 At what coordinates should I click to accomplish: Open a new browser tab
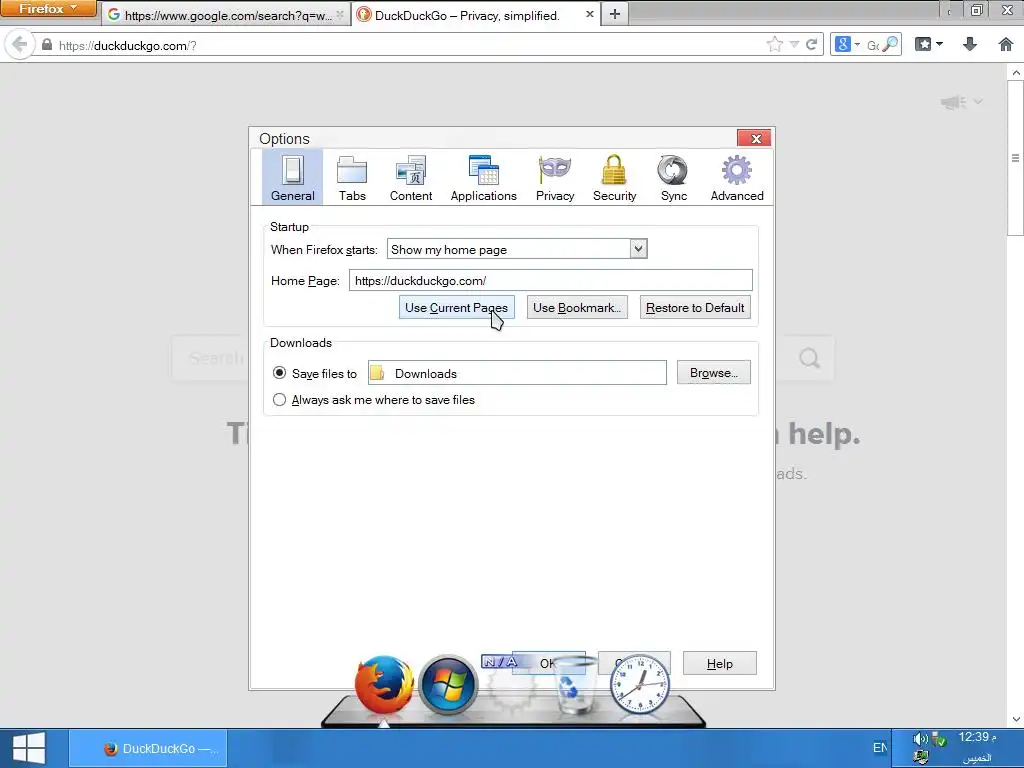pos(615,14)
